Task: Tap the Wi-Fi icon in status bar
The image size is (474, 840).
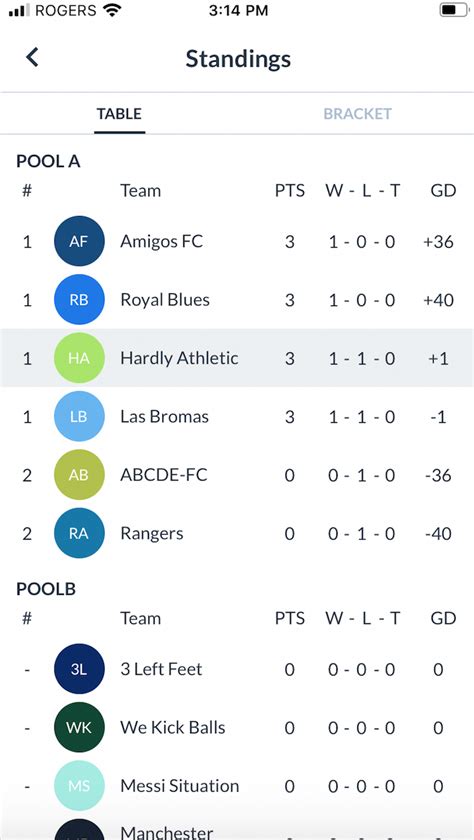Action: [x=112, y=10]
